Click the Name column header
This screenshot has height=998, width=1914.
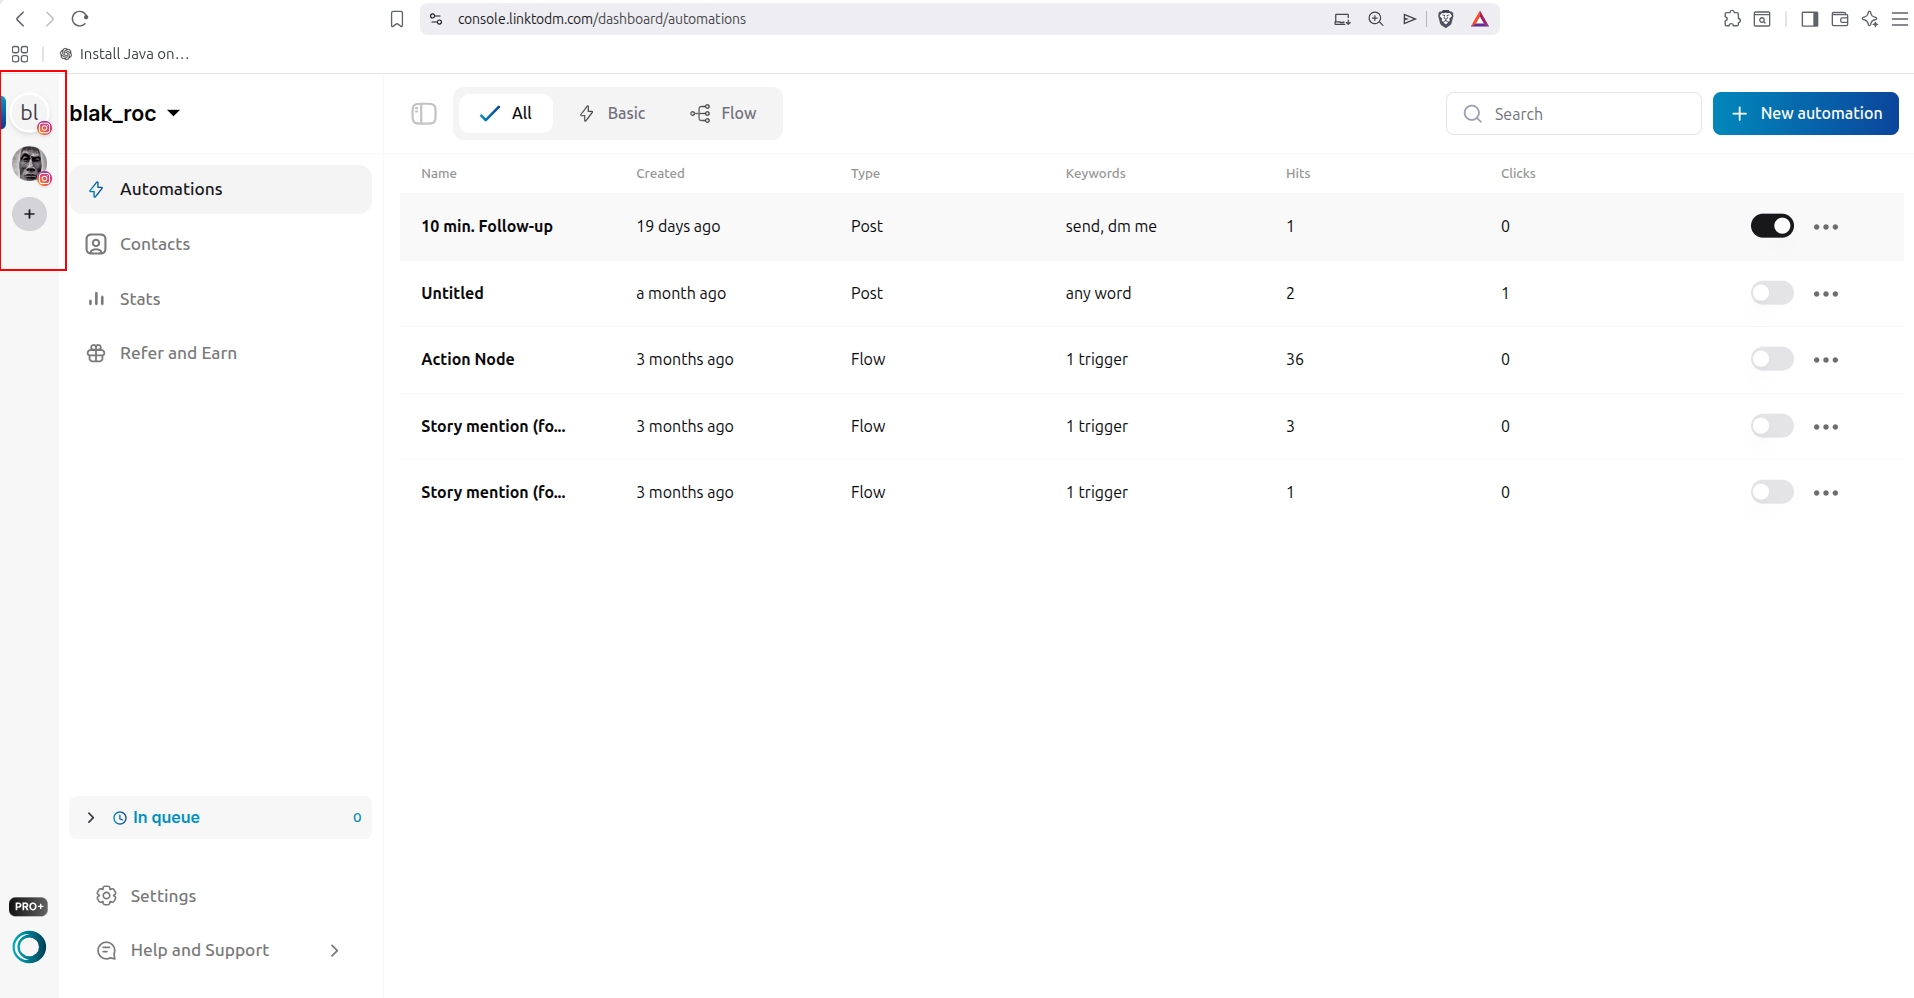coord(438,173)
